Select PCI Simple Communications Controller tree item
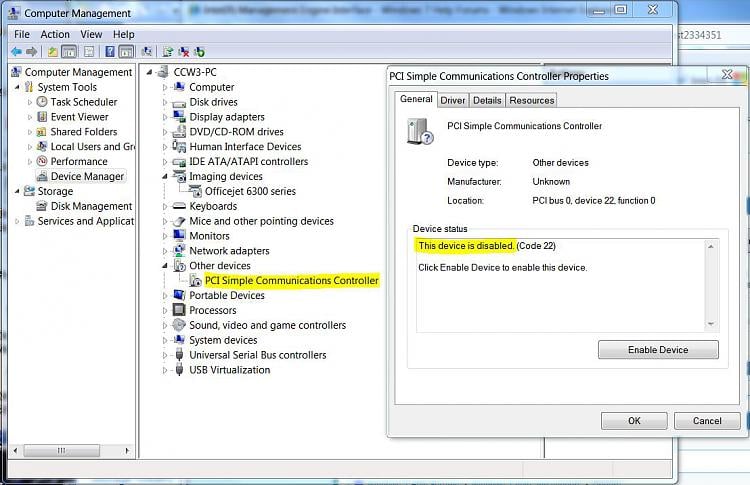Viewport: 750px width, 485px height. point(292,280)
